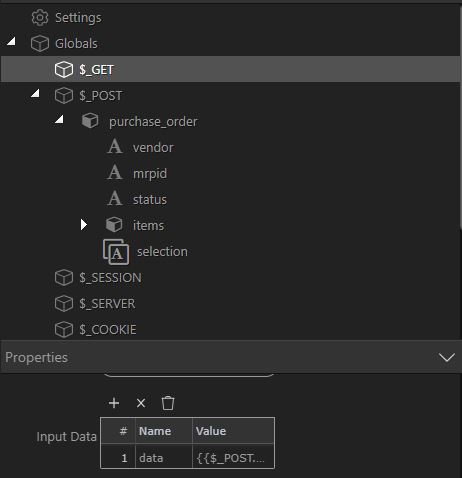The height and width of the screenshot is (478, 462).
Task: Add a new Input Data row
Action: coord(114,403)
